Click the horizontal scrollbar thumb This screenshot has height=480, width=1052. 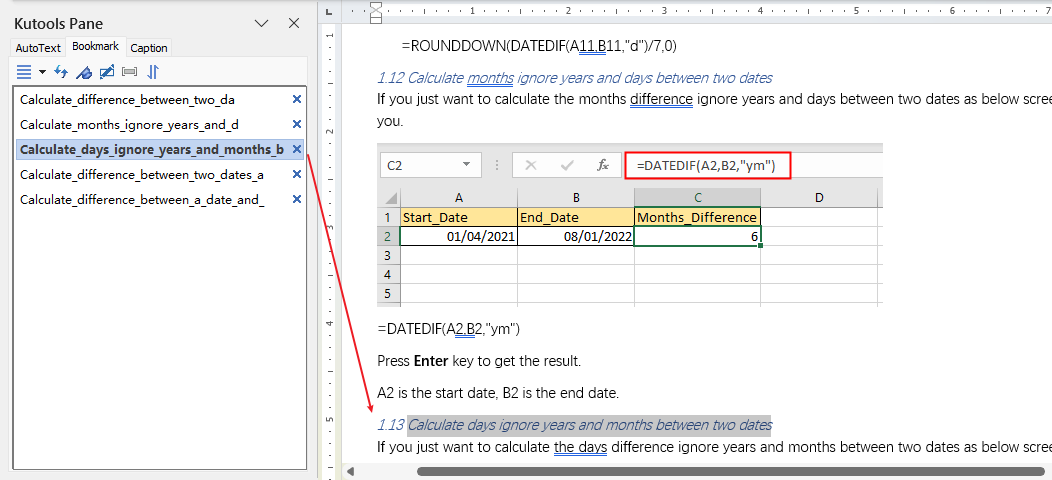tap(731, 472)
